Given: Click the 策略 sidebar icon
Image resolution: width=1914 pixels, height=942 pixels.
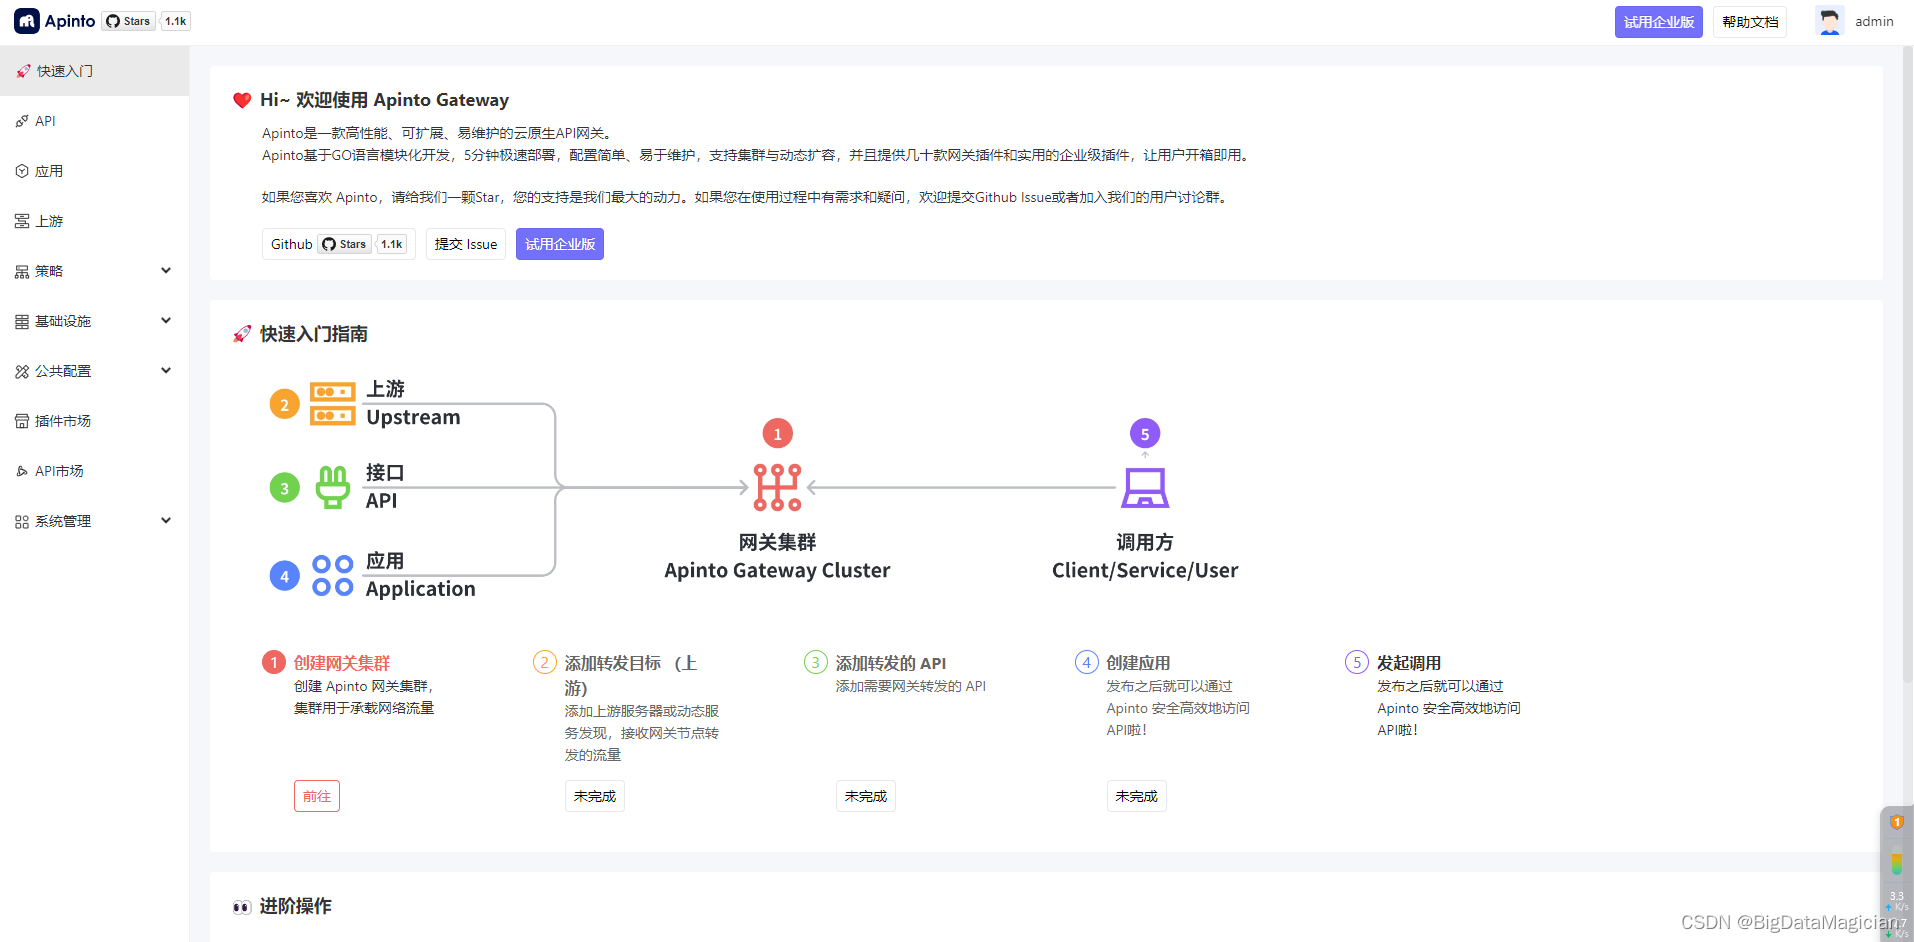Looking at the screenshot, I should 22,271.
